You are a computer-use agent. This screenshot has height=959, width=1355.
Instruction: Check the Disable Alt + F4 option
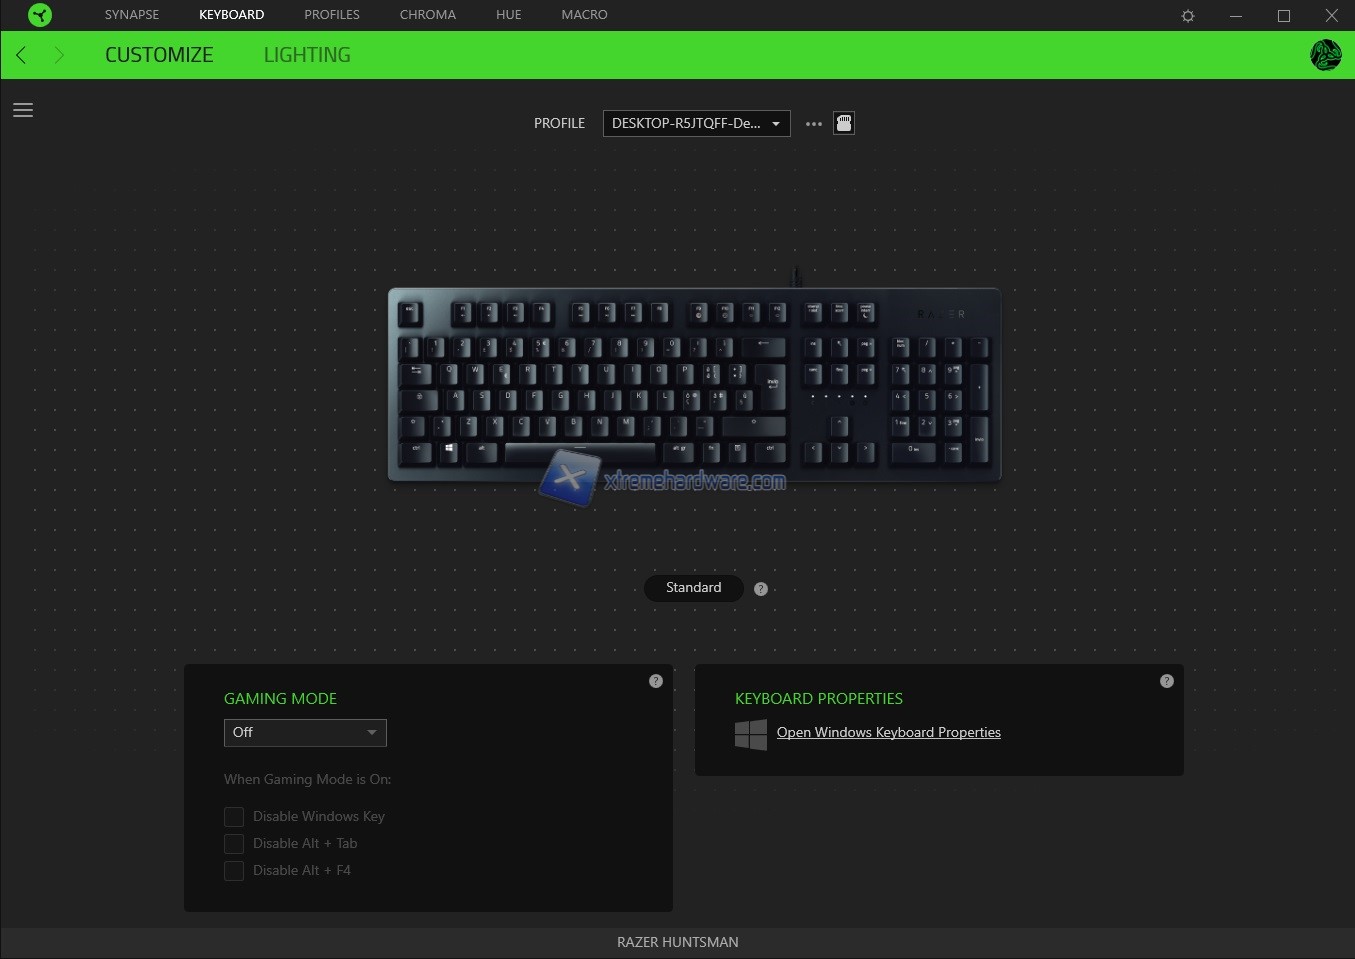coord(234,871)
